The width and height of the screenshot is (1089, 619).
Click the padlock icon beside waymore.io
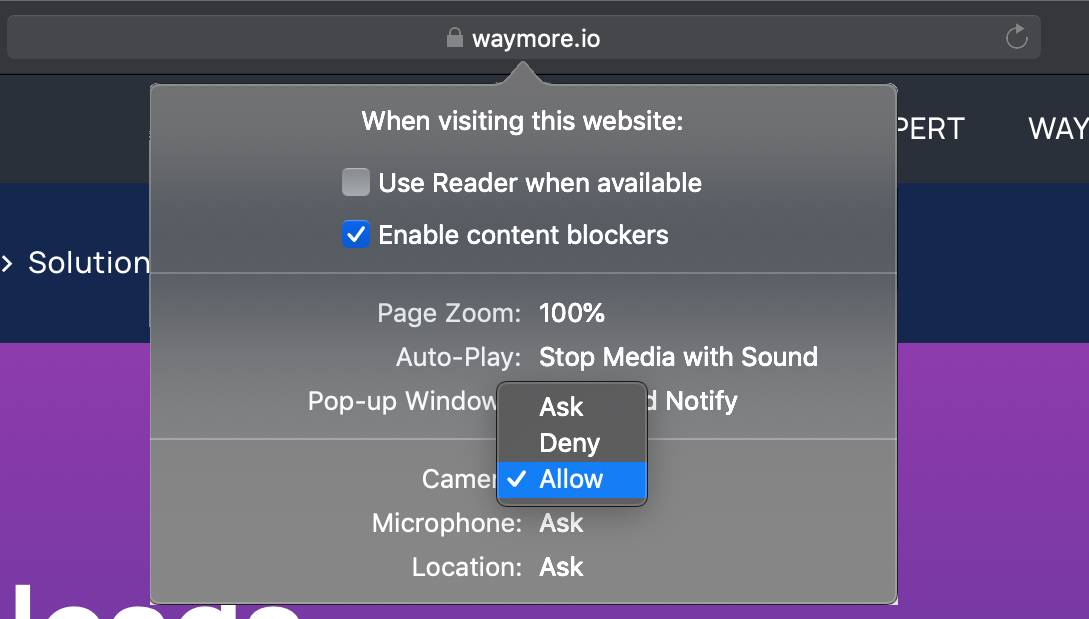point(455,38)
